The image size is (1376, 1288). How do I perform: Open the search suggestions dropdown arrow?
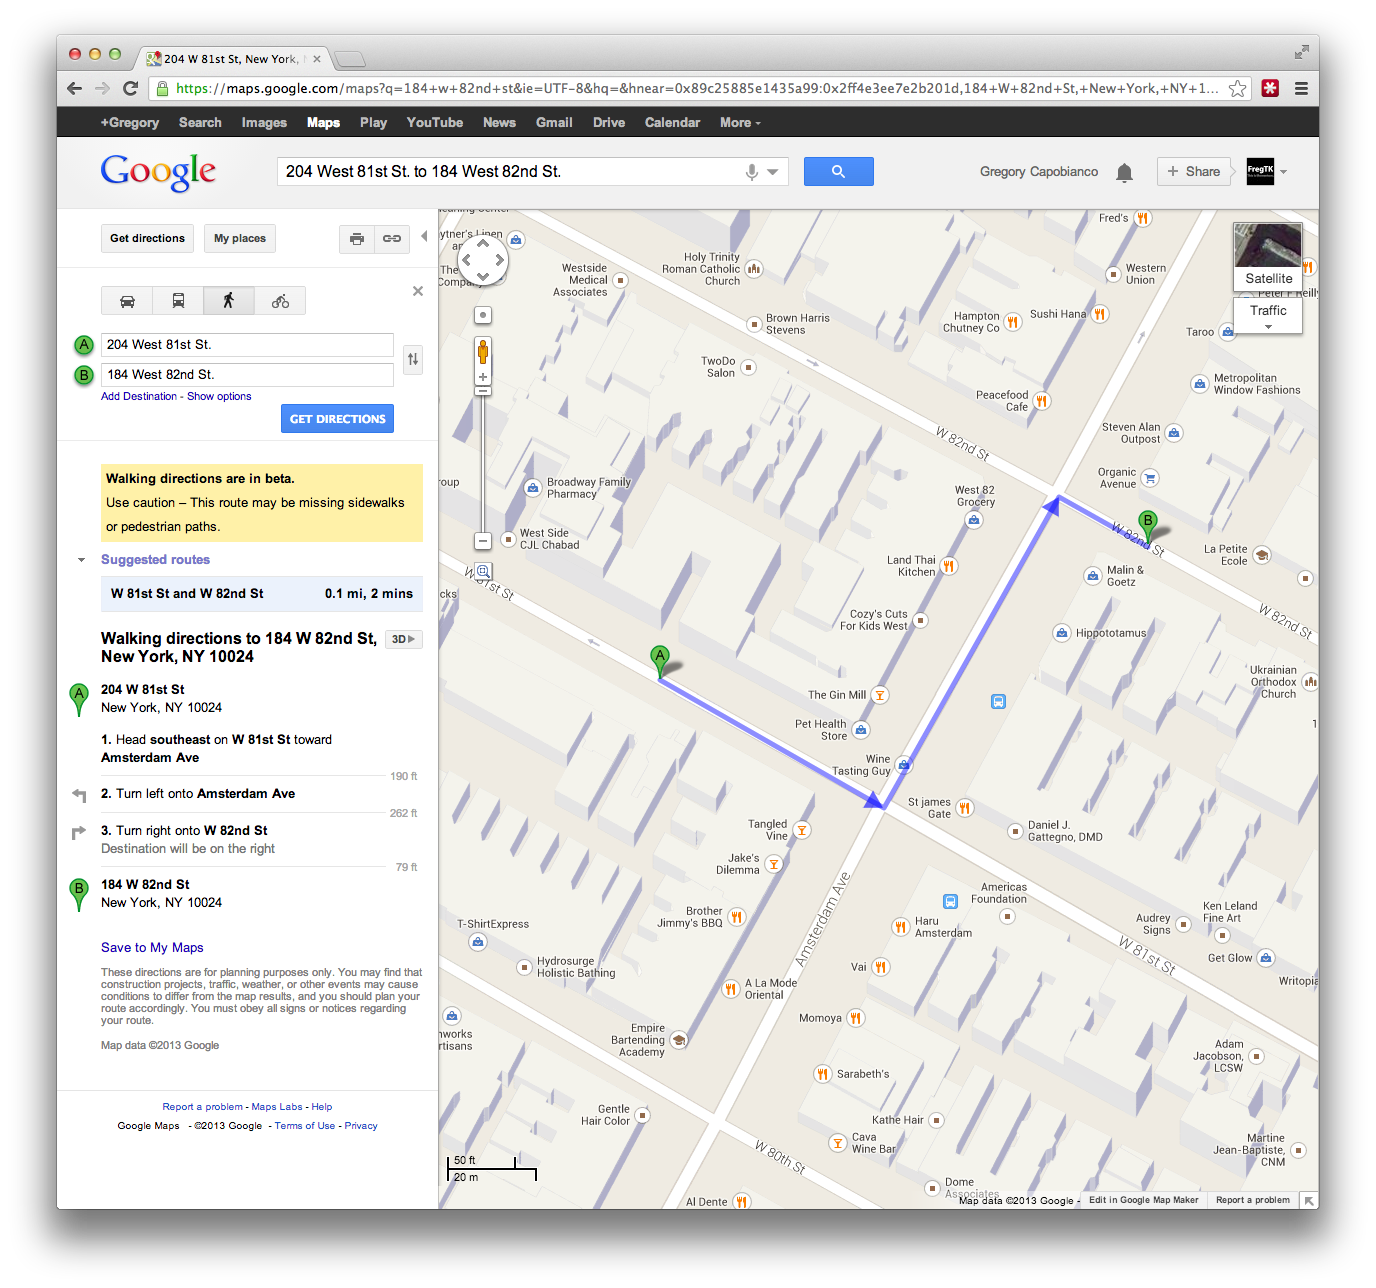point(773,172)
